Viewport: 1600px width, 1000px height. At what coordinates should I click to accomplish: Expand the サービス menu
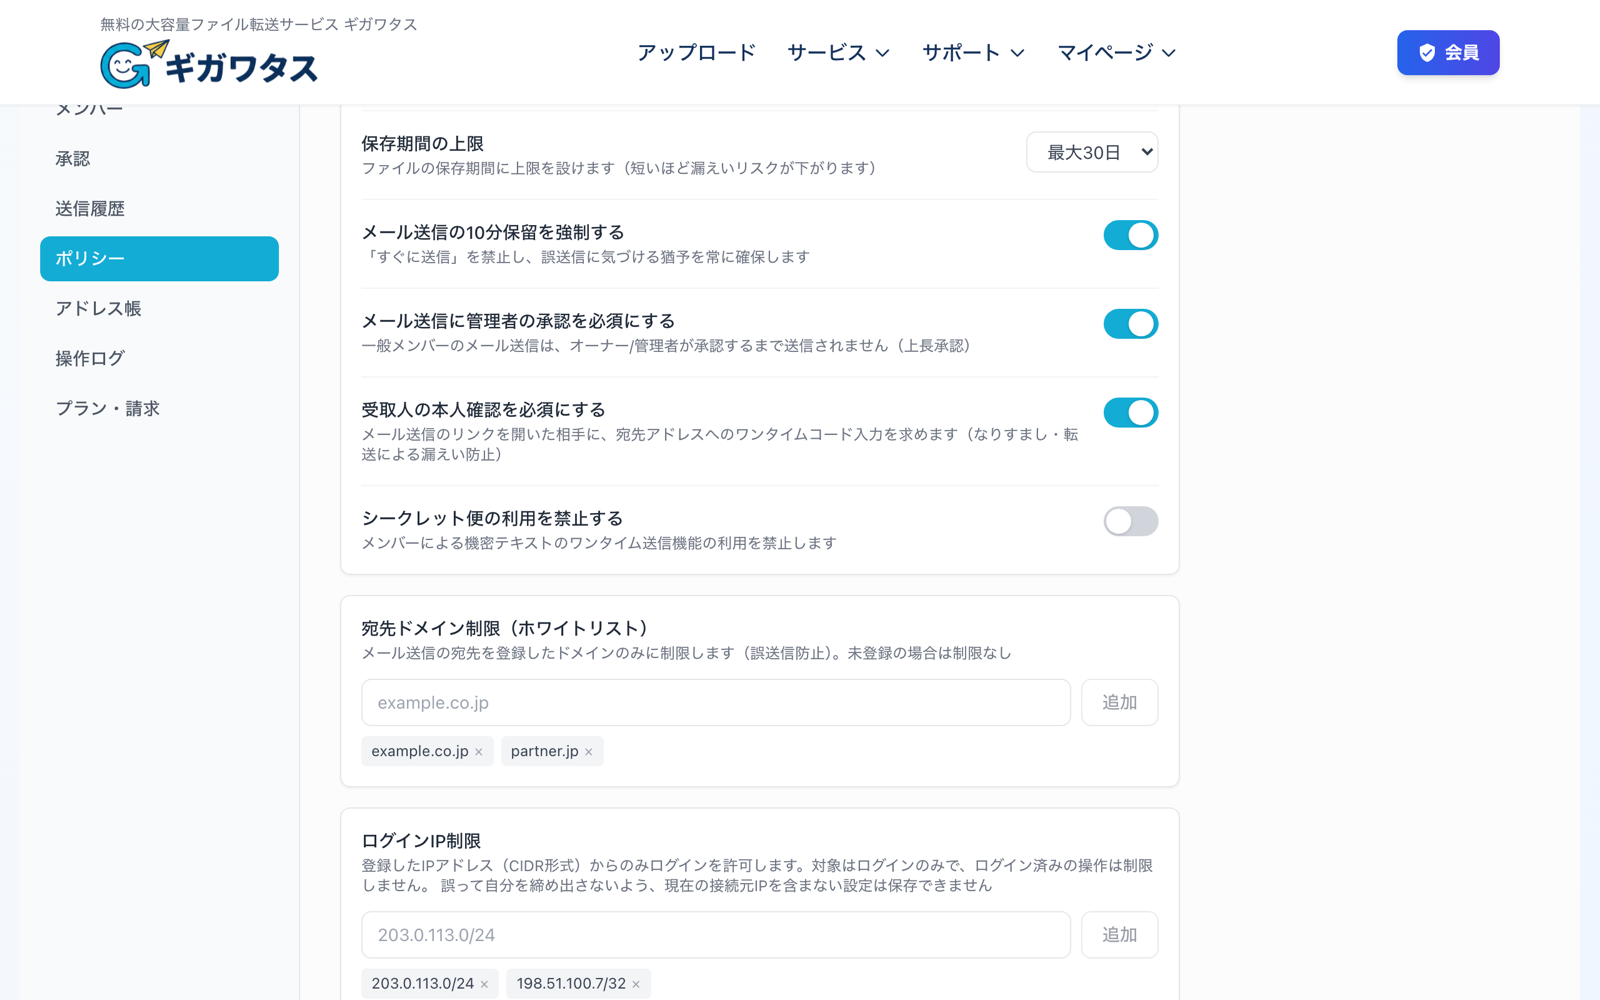tap(838, 52)
